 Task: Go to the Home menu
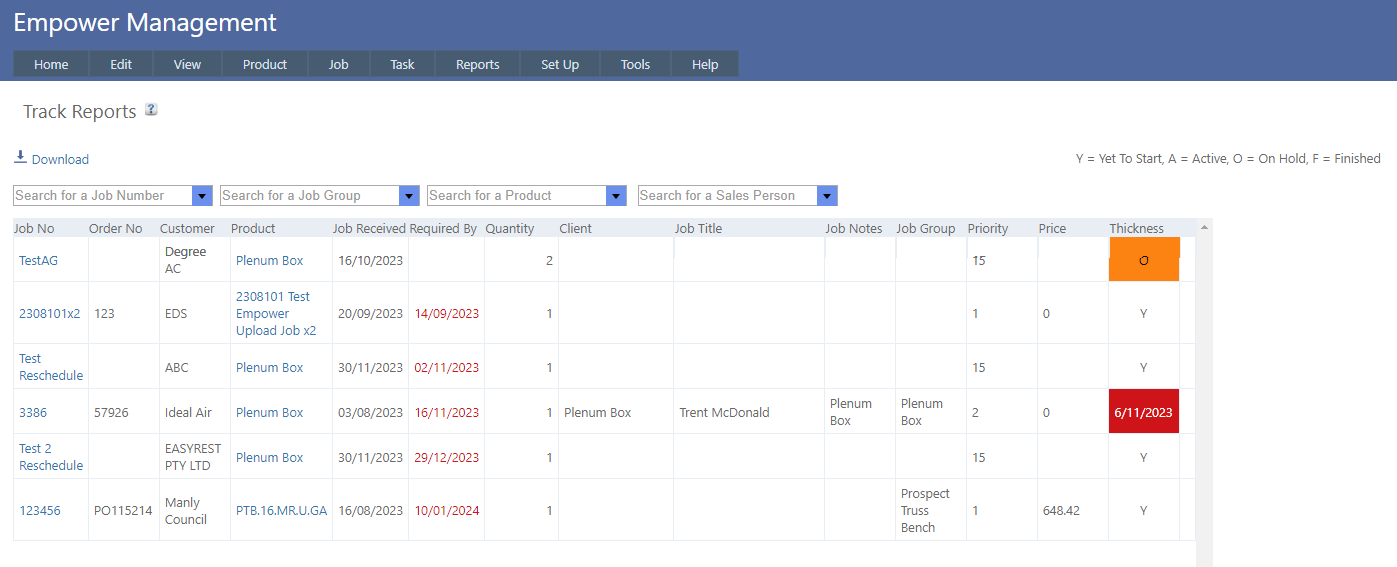coord(51,64)
